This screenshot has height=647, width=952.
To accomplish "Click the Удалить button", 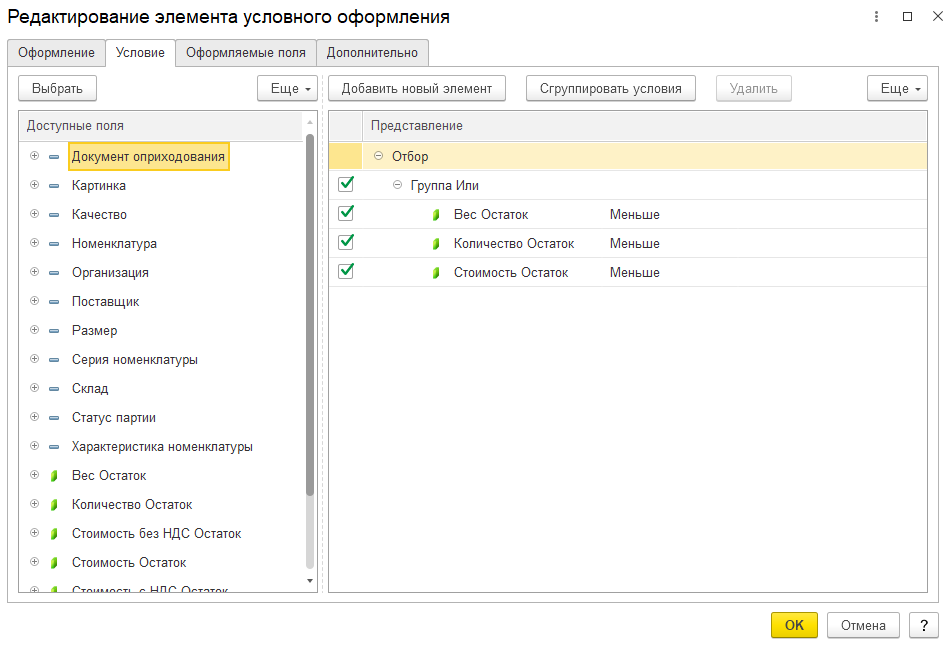I will 753,89.
